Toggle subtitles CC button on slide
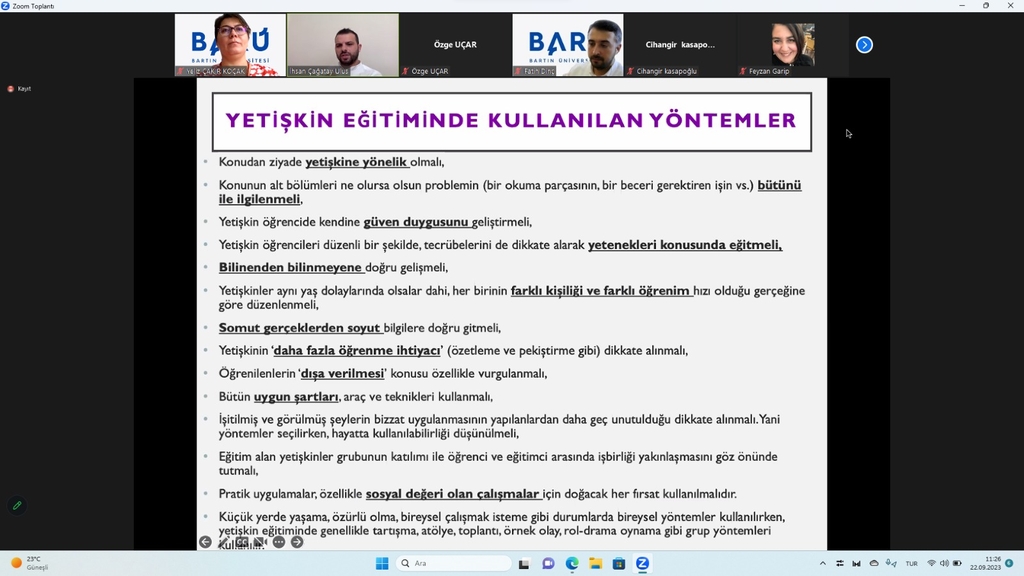The width and height of the screenshot is (1024, 576). pos(242,542)
